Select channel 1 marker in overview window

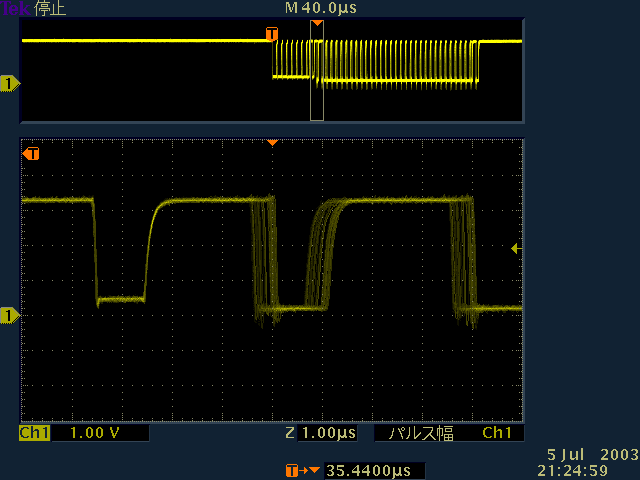(x=9, y=83)
